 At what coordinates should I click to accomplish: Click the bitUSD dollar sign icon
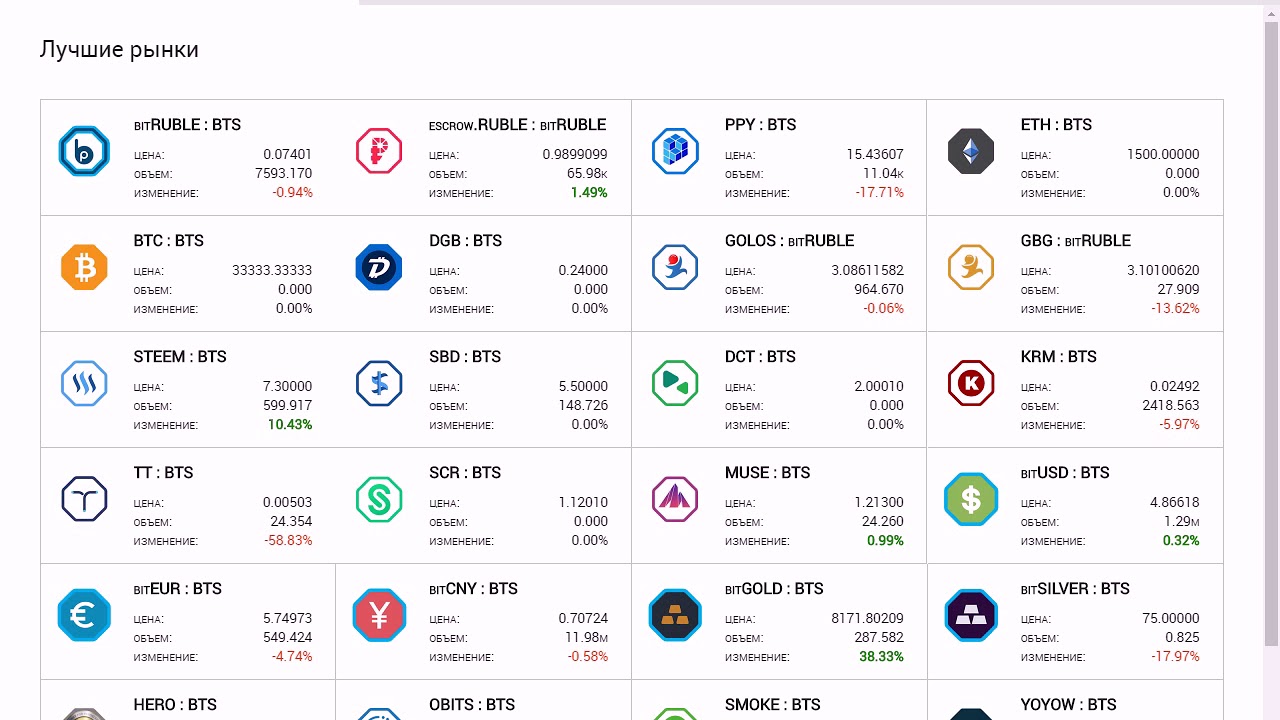(x=971, y=499)
